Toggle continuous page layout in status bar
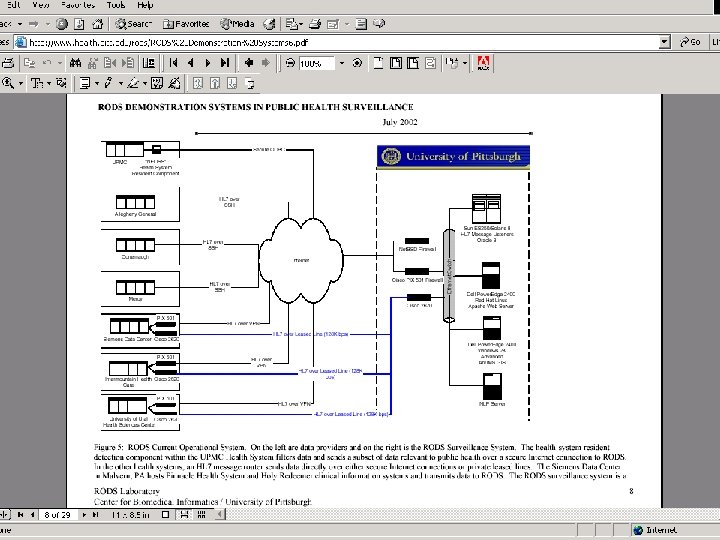 [184, 515]
